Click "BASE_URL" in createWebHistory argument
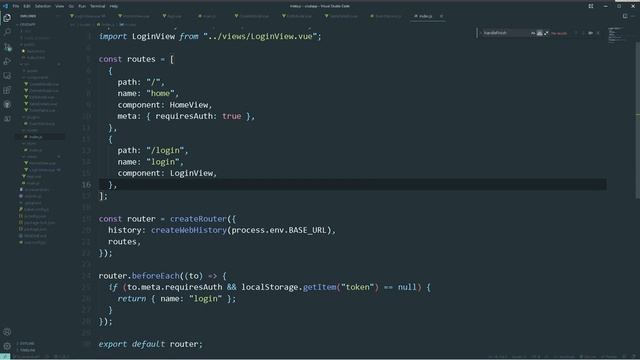 [307, 230]
